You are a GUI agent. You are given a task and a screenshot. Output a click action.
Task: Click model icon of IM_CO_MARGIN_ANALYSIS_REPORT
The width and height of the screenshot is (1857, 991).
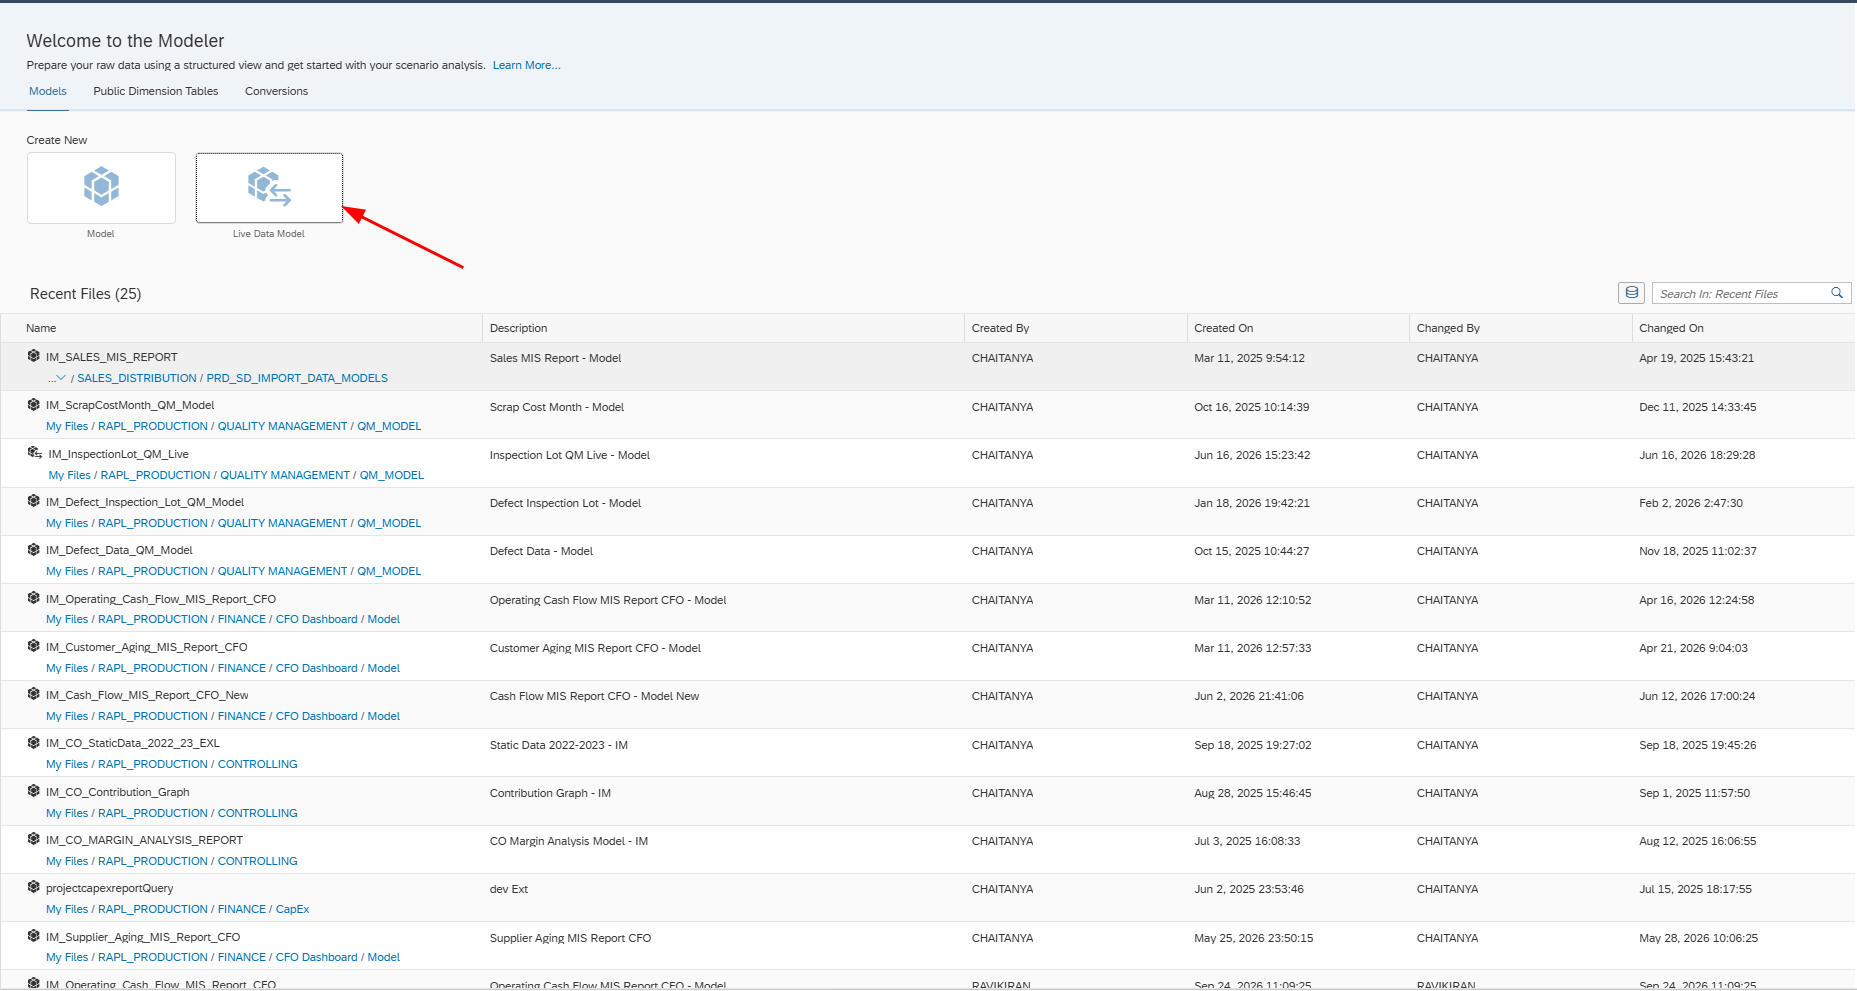(x=34, y=839)
